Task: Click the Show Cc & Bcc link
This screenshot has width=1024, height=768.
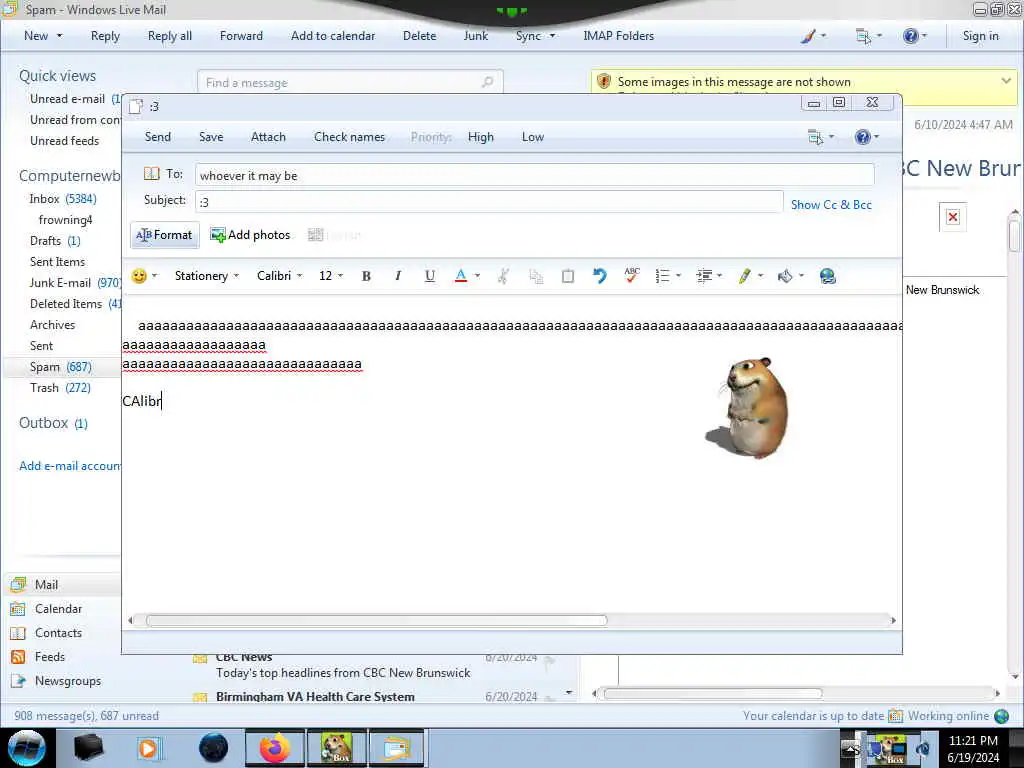Action: (x=831, y=205)
